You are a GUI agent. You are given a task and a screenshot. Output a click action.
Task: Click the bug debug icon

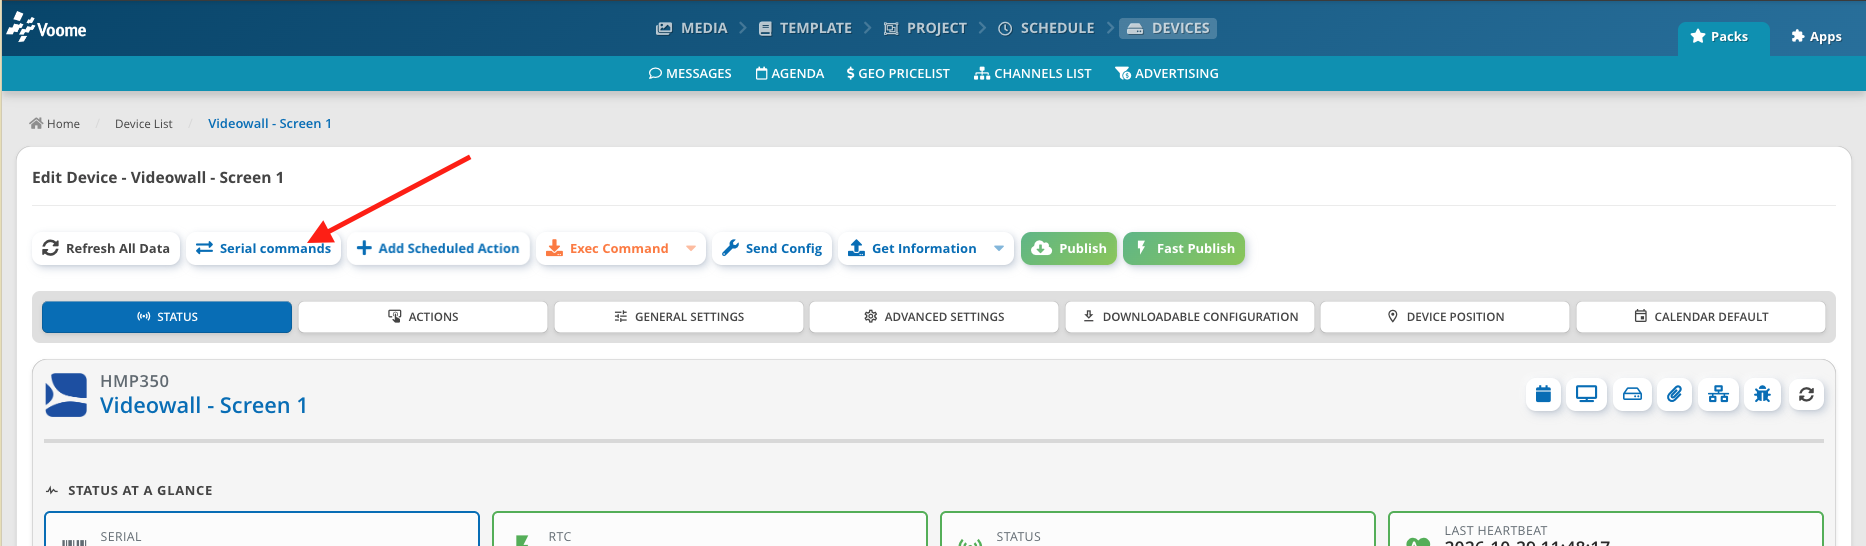(1762, 394)
